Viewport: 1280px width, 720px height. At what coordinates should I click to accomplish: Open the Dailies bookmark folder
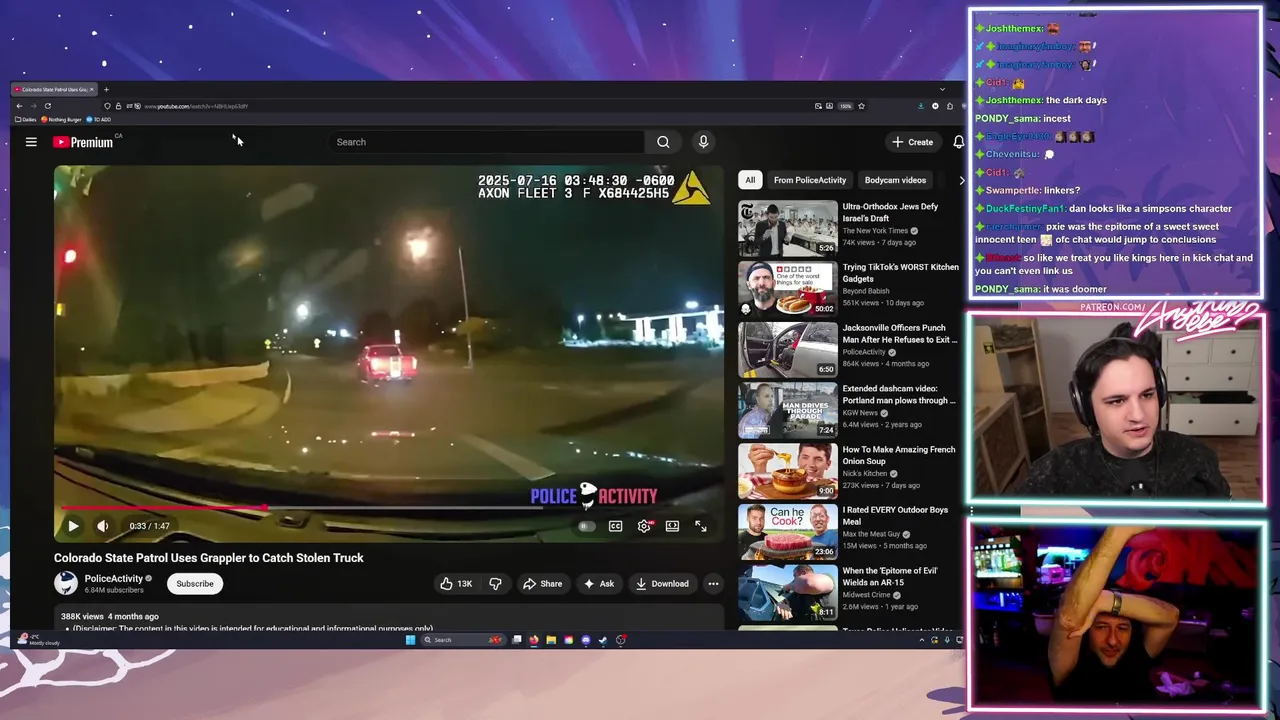26,119
